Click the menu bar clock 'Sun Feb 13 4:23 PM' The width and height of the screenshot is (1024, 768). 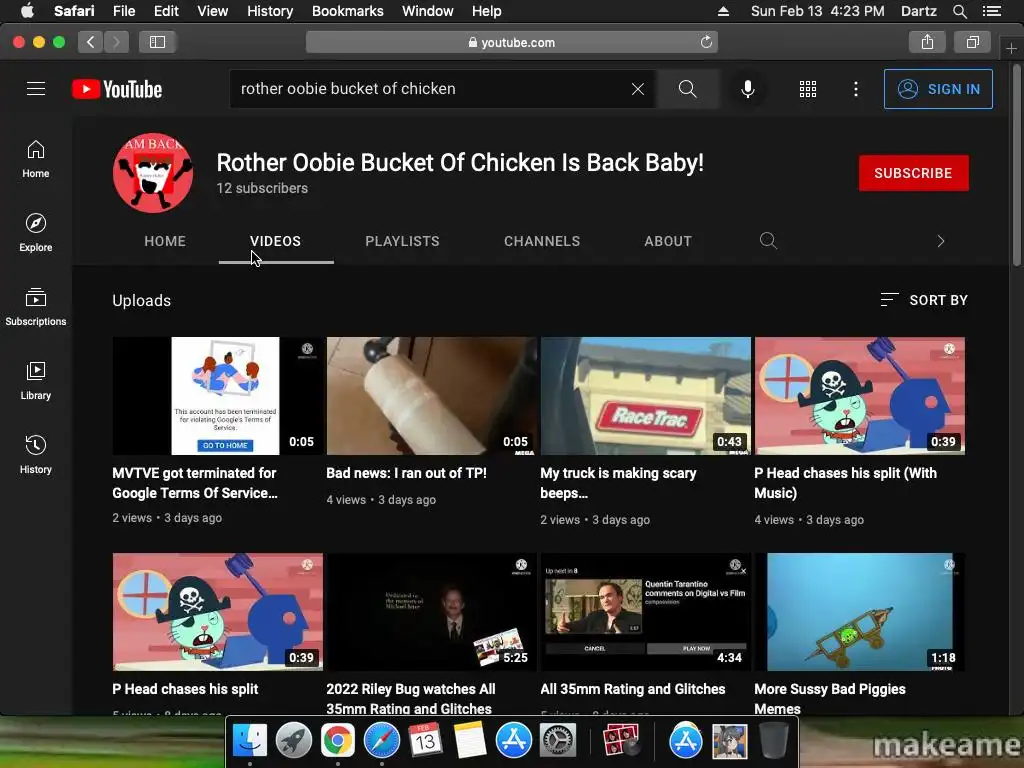[x=818, y=11]
